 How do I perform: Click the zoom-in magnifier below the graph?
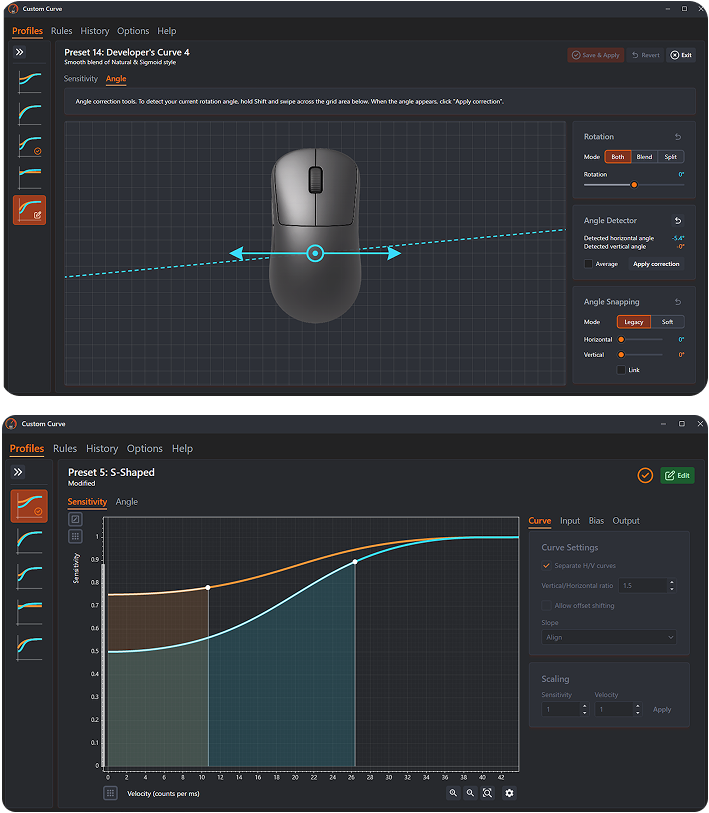[x=453, y=793]
